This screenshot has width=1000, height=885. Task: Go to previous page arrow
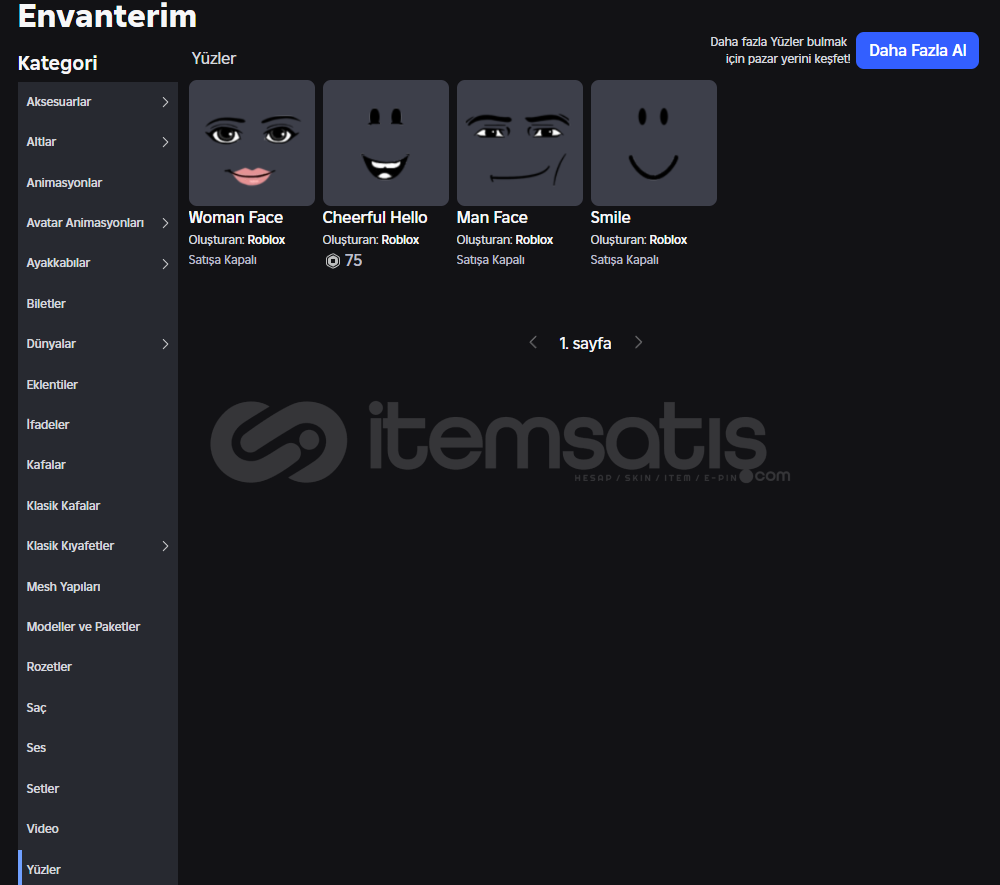pyautogui.click(x=533, y=342)
